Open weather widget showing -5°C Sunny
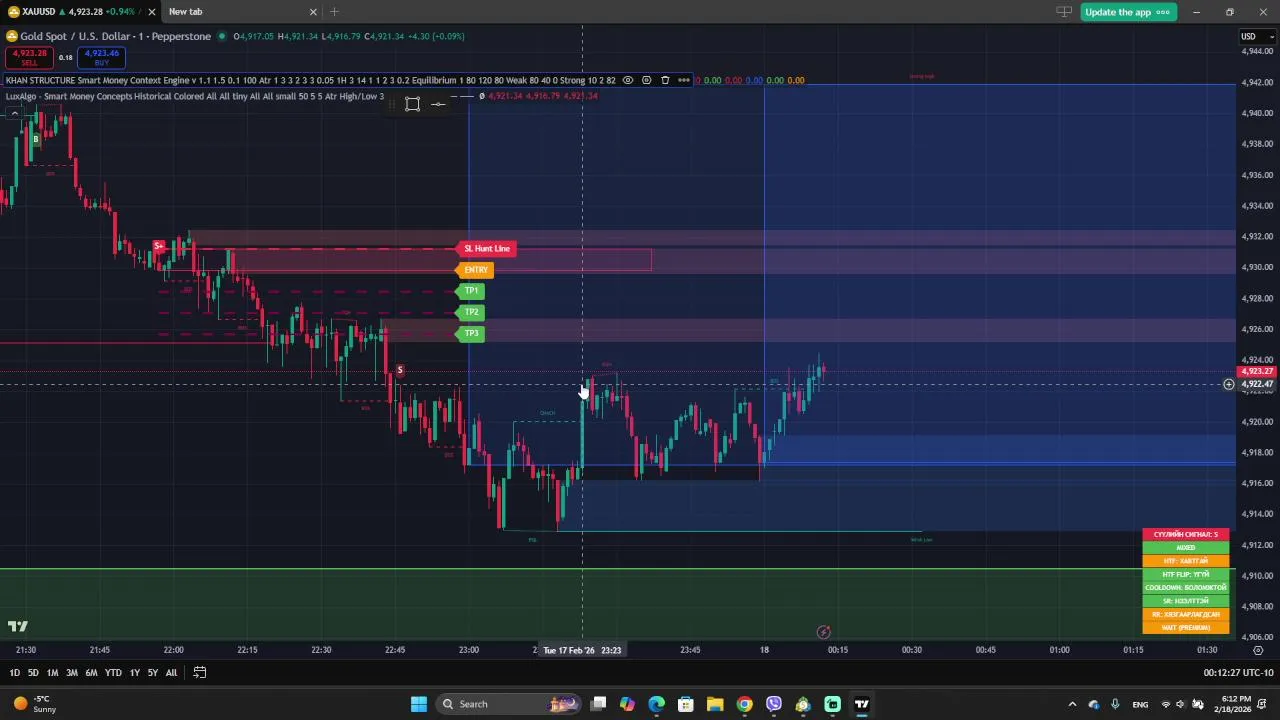The width and height of the screenshot is (1280, 720). click(35, 704)
